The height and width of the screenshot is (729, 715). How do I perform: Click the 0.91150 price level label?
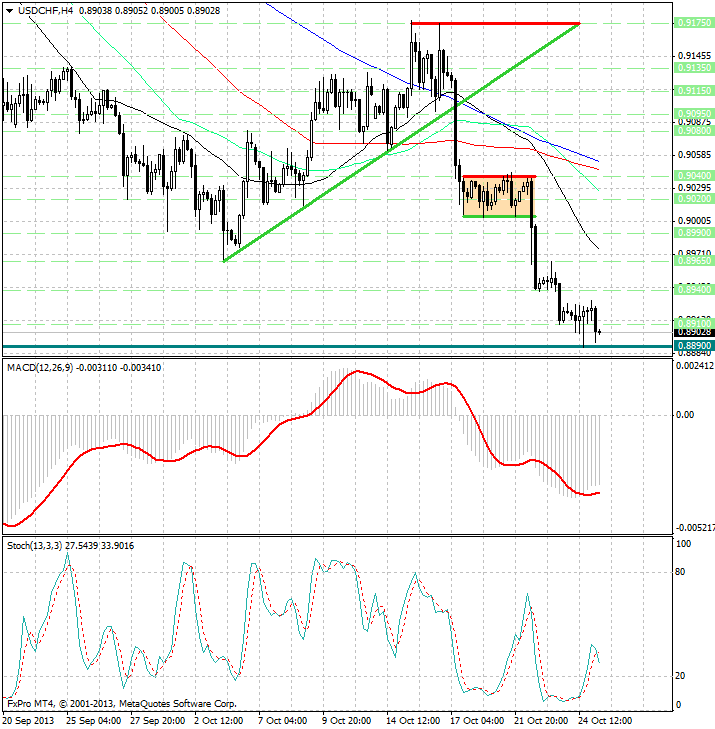pyautogui.click(x=694, y=91)
